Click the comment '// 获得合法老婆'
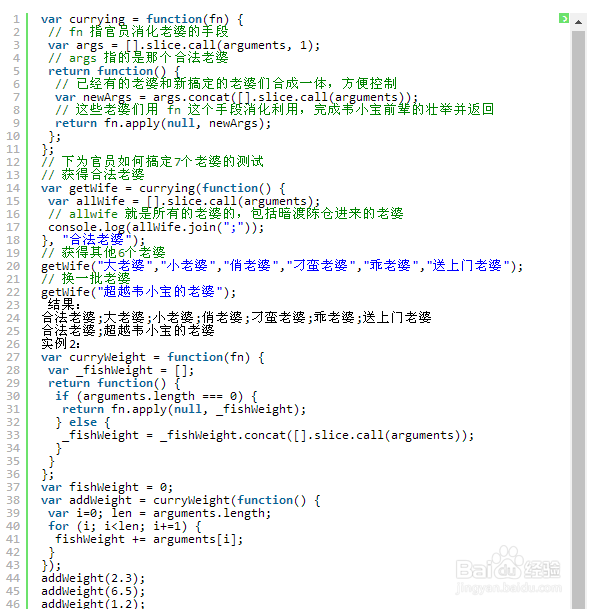 [x=93, y=174]
